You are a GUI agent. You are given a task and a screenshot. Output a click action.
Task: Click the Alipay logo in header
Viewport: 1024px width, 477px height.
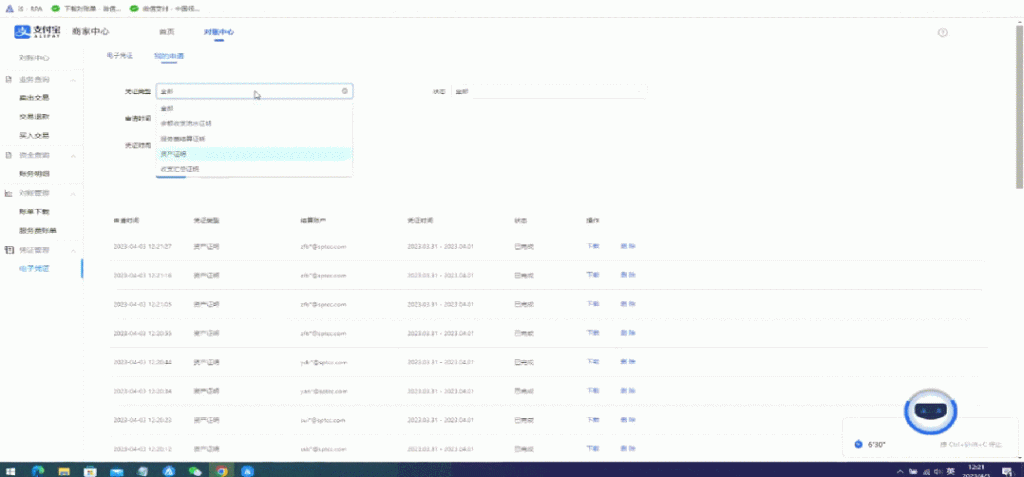(x=36, y=32)
